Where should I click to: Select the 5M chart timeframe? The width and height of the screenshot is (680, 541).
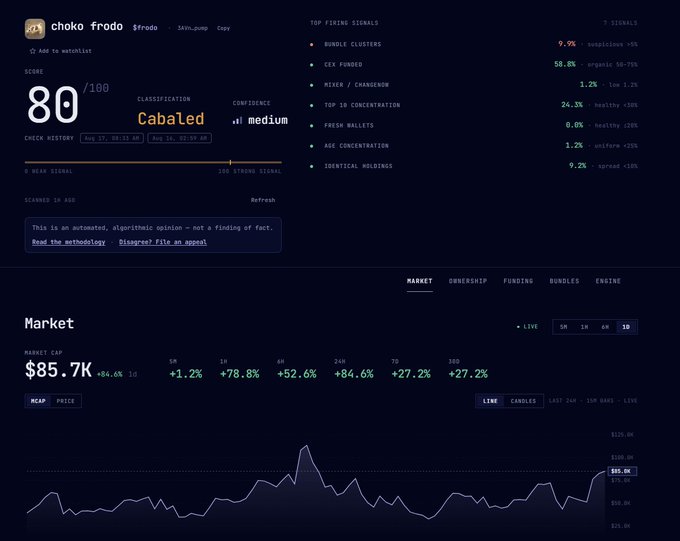563,327
